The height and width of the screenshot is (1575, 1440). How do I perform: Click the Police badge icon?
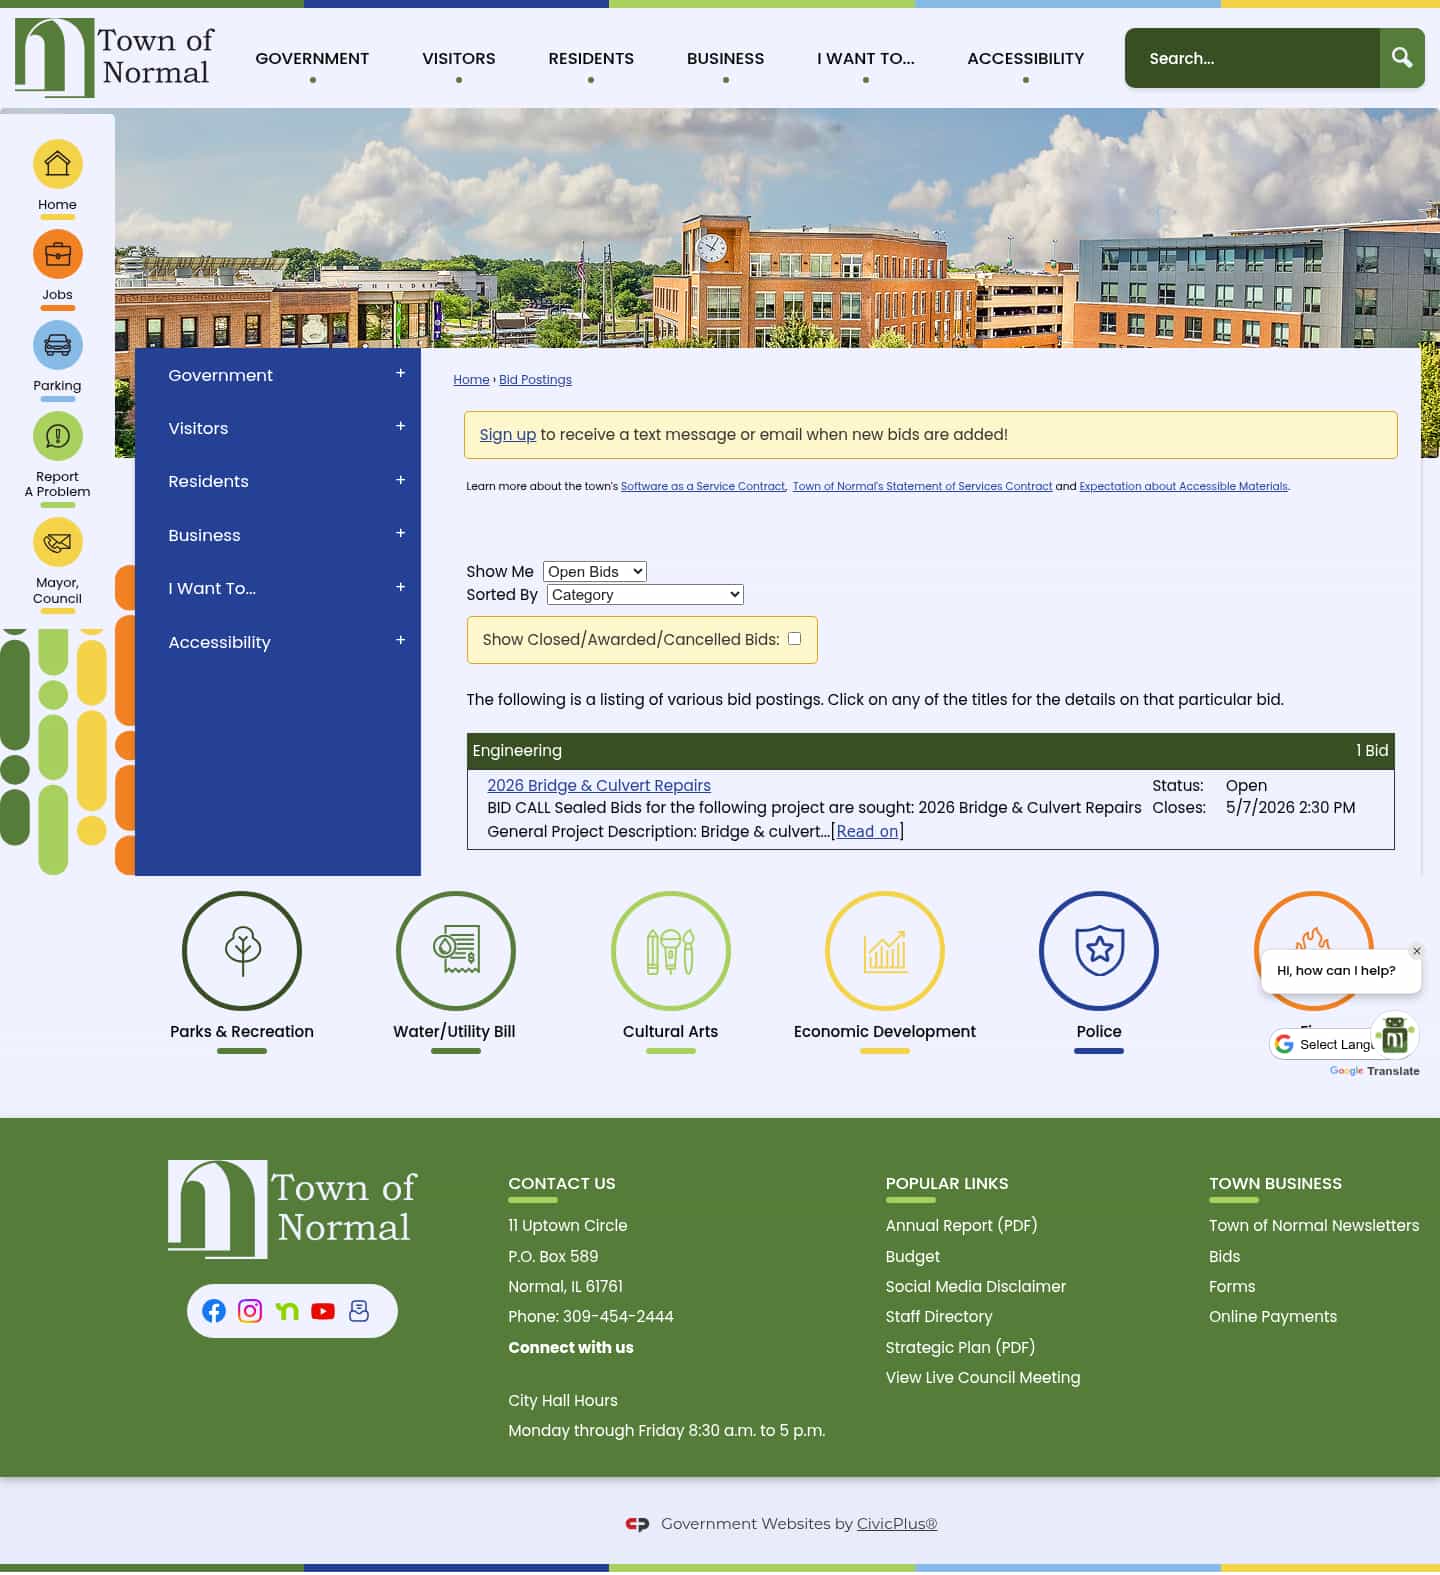coord(1099,951)
